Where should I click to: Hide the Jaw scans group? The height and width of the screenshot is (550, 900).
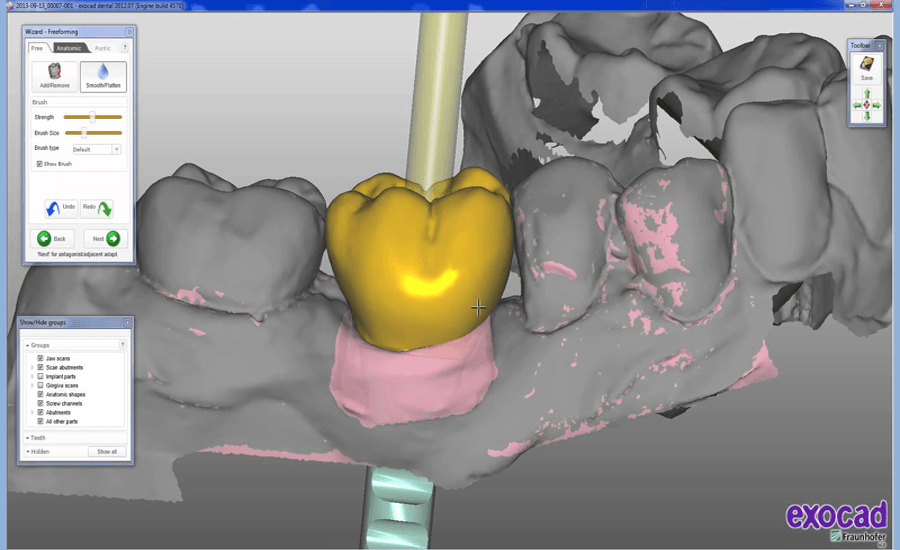pyautogui.click(x=40, y=358)
